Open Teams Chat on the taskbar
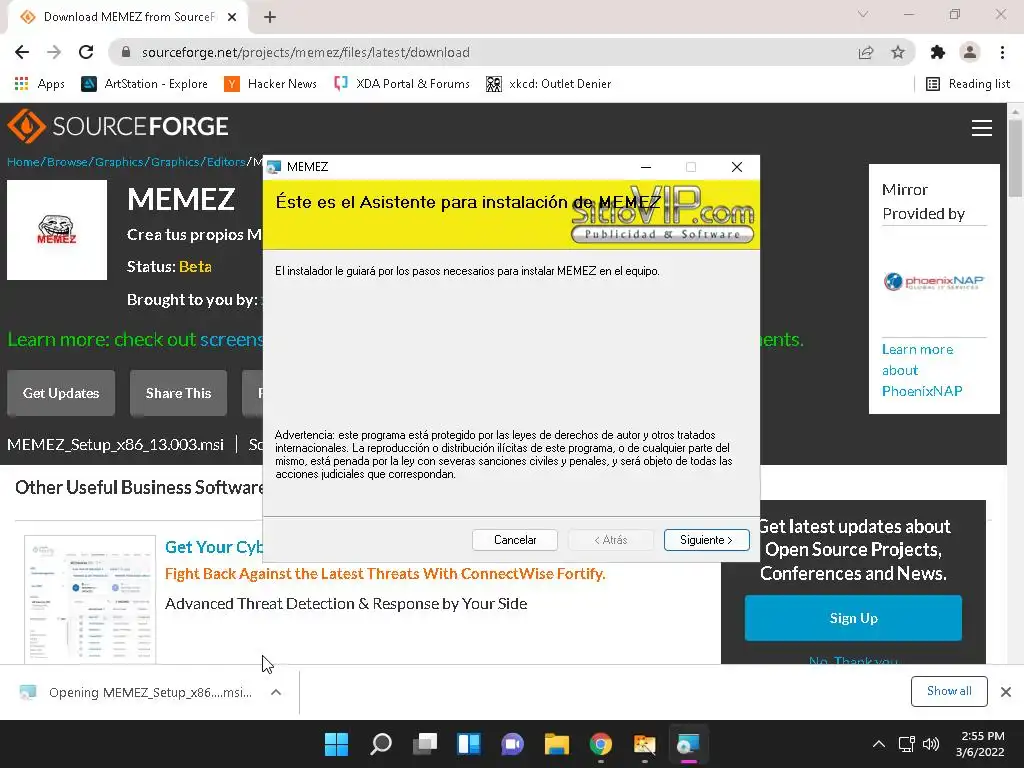 pyautogui.click(x=513, y=744)
